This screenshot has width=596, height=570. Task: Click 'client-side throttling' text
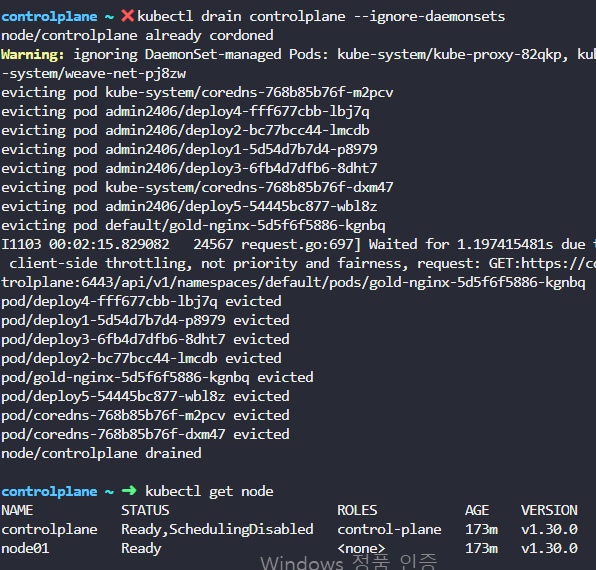tap(100, 264)
